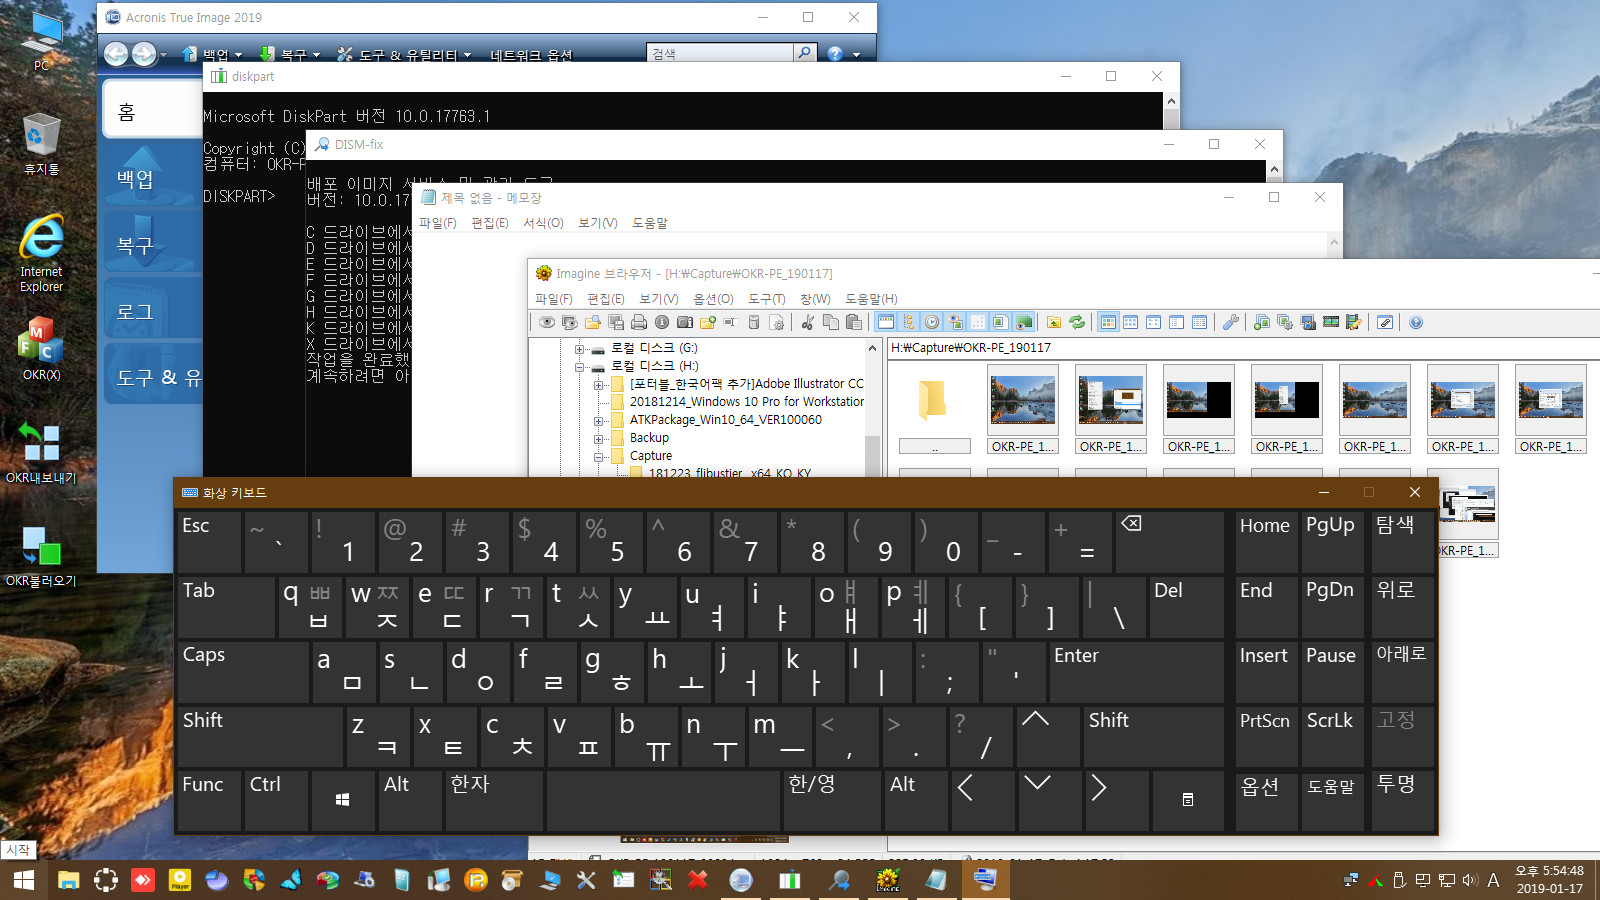The image size is (1600, 900).
Task: Click the blue Help question icon in Imagine toolbar
Action: point(1416,322)
